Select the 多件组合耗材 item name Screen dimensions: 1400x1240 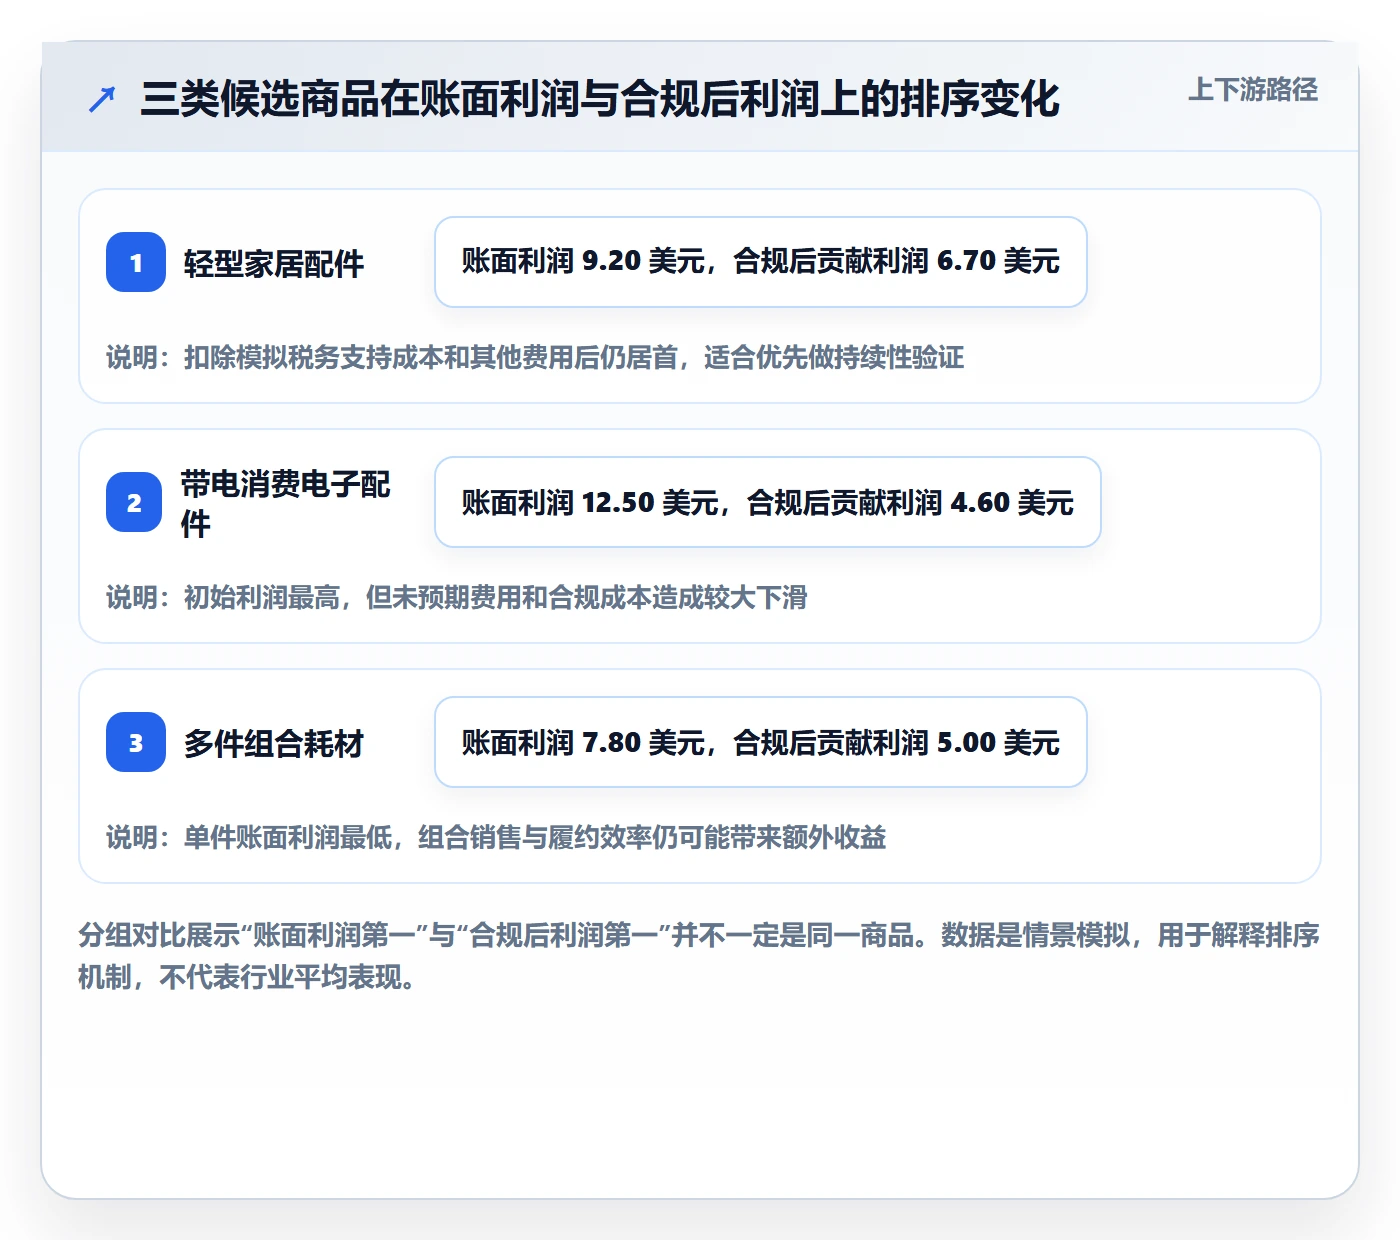coord(274,744)
